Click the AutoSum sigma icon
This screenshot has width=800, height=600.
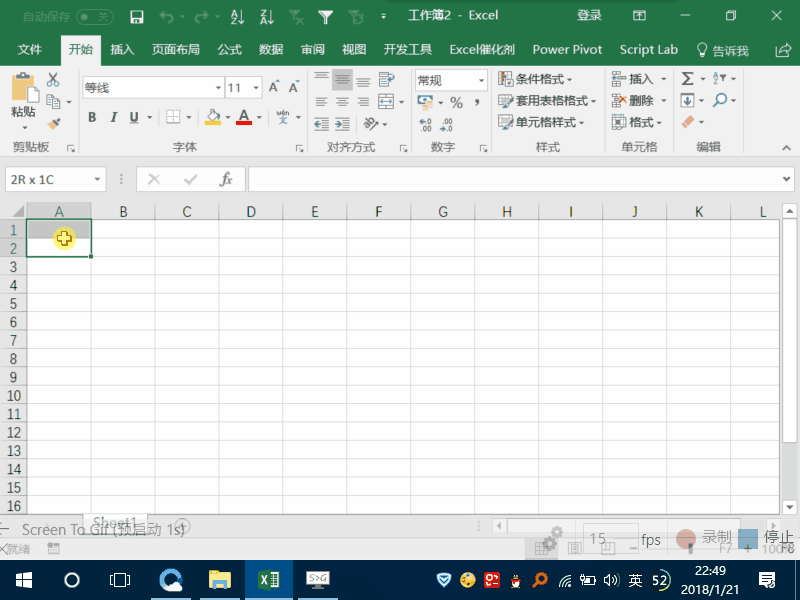687,79
